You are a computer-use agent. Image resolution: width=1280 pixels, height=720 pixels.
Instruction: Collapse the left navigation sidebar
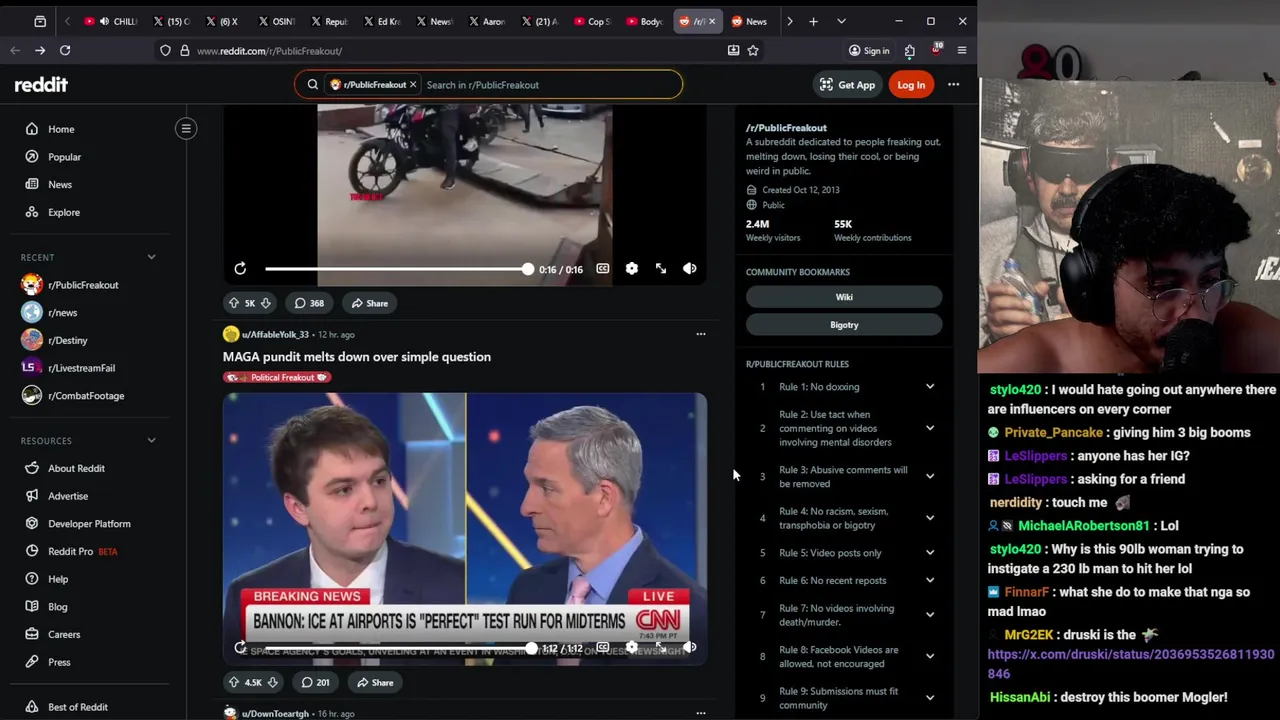[186, 128]
